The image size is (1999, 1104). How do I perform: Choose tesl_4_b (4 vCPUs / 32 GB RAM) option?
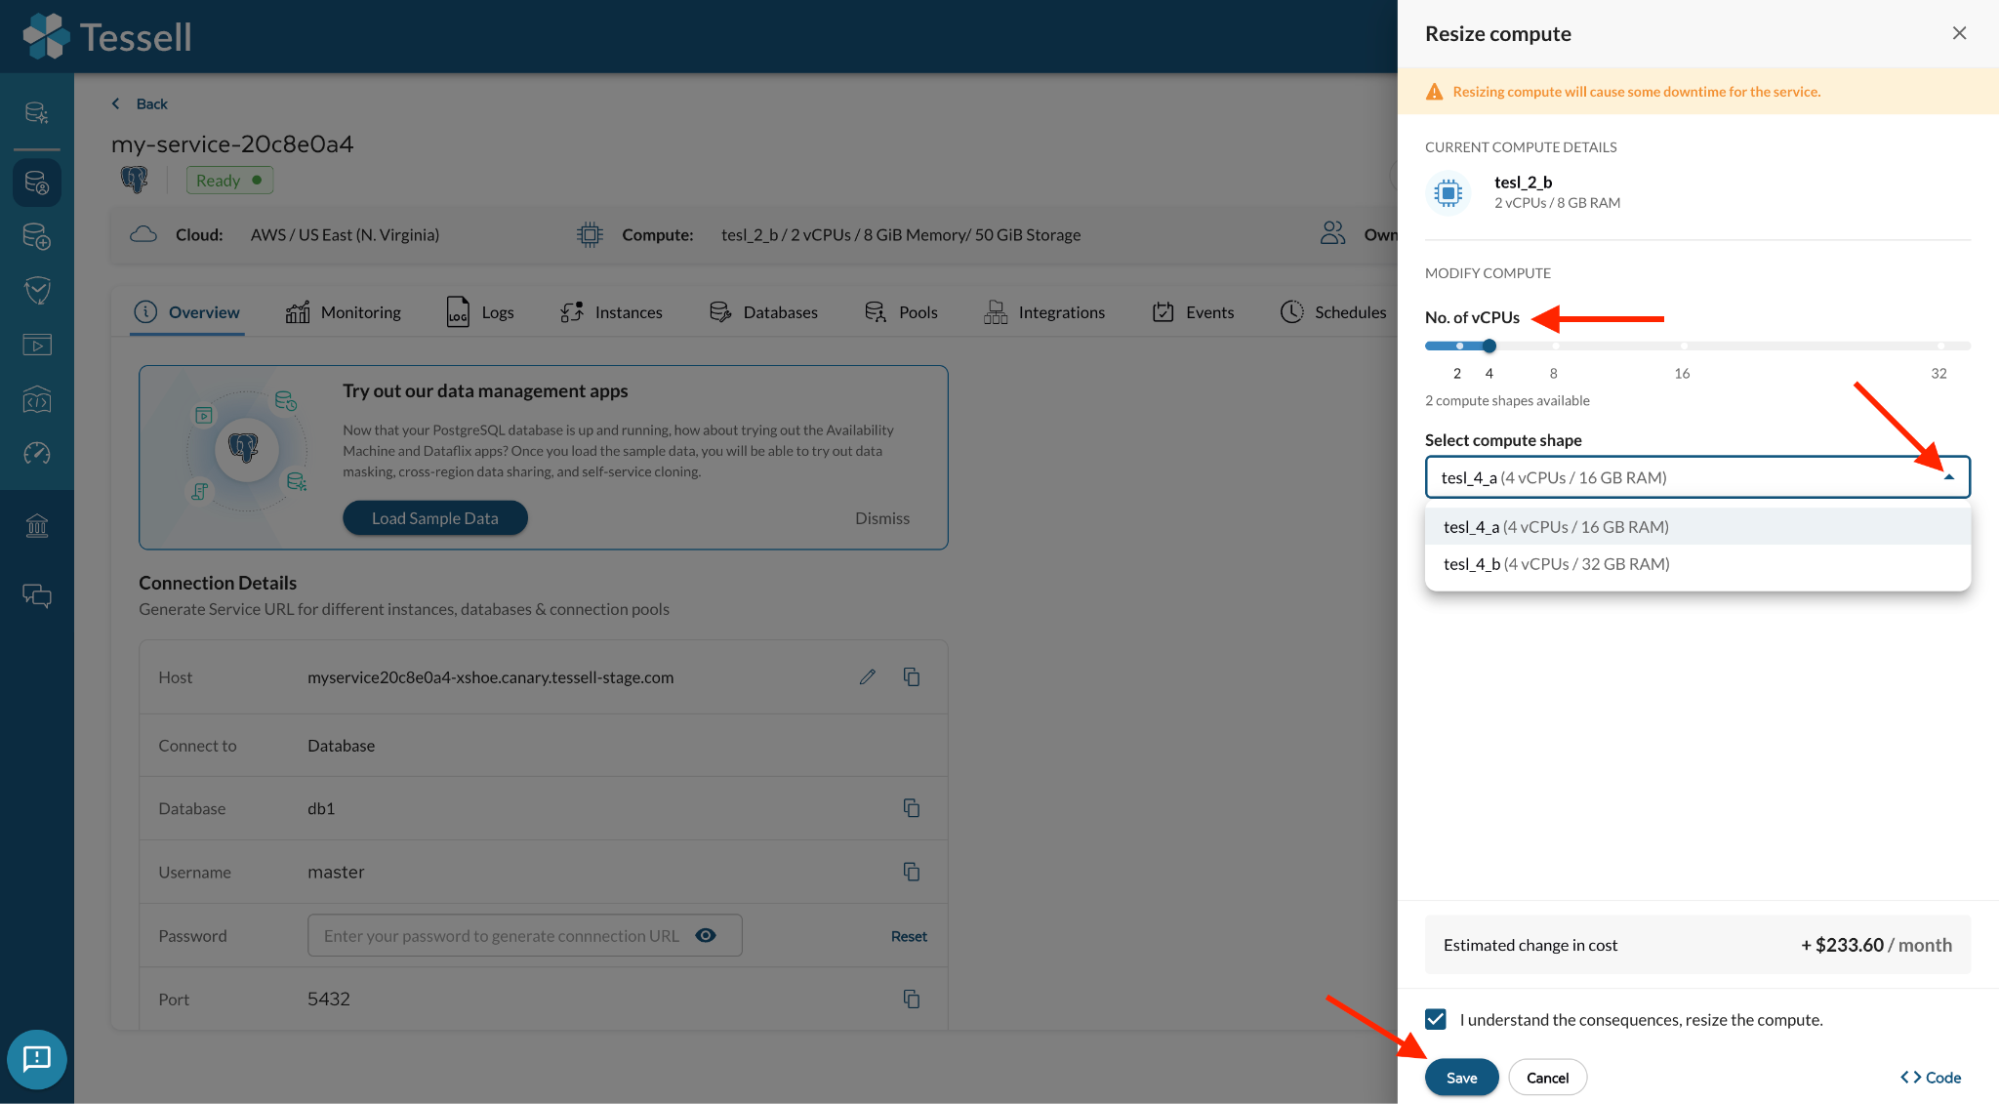tap(1697, 564)
